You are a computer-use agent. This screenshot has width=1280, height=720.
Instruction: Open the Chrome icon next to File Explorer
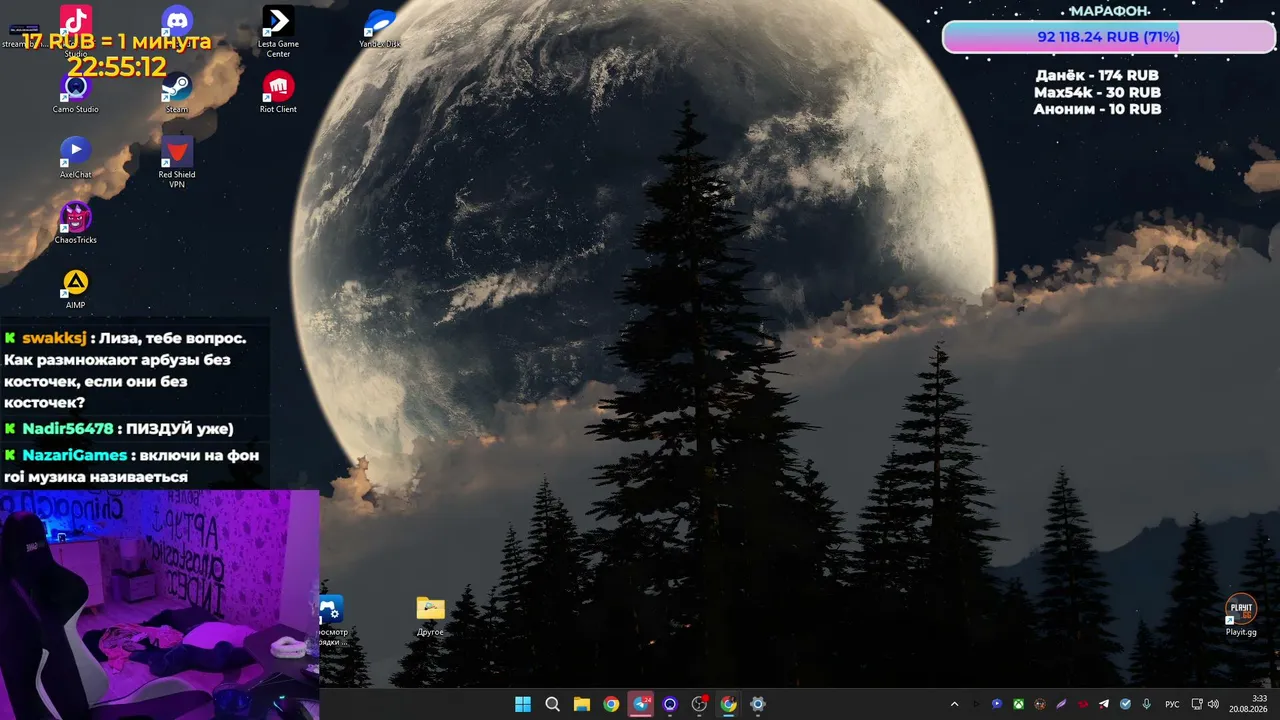click(x=611, y=704)
